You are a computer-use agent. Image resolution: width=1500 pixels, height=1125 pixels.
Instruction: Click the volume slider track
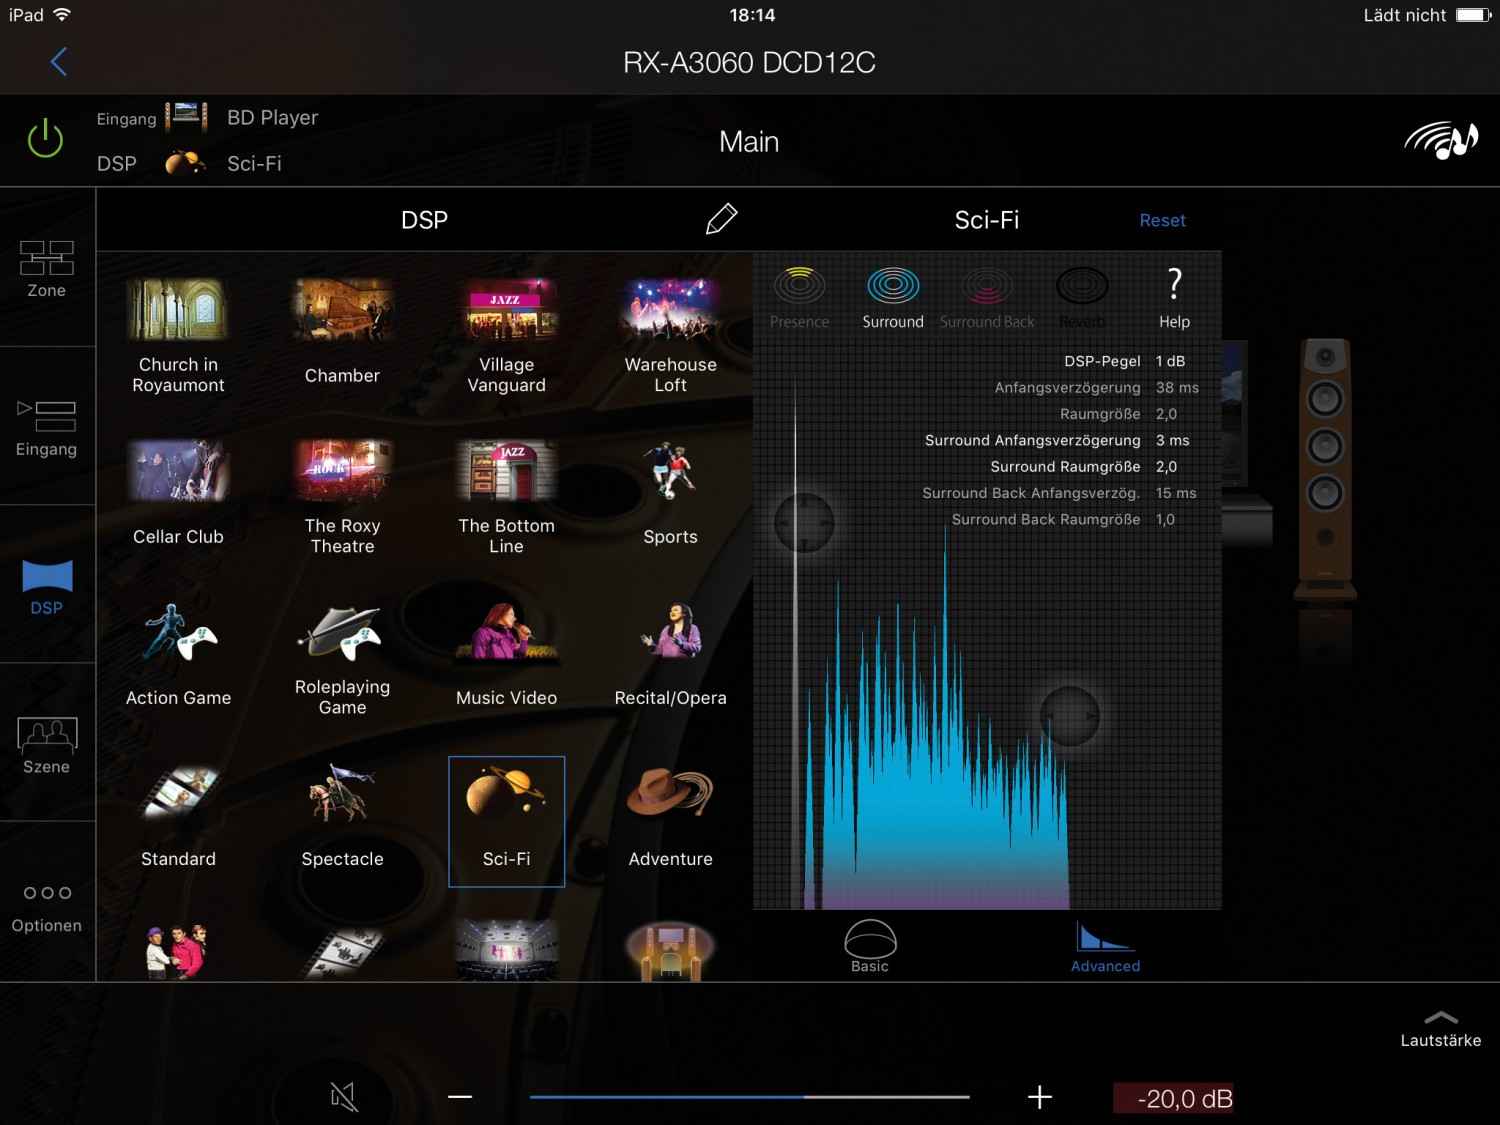[750, 1097]
